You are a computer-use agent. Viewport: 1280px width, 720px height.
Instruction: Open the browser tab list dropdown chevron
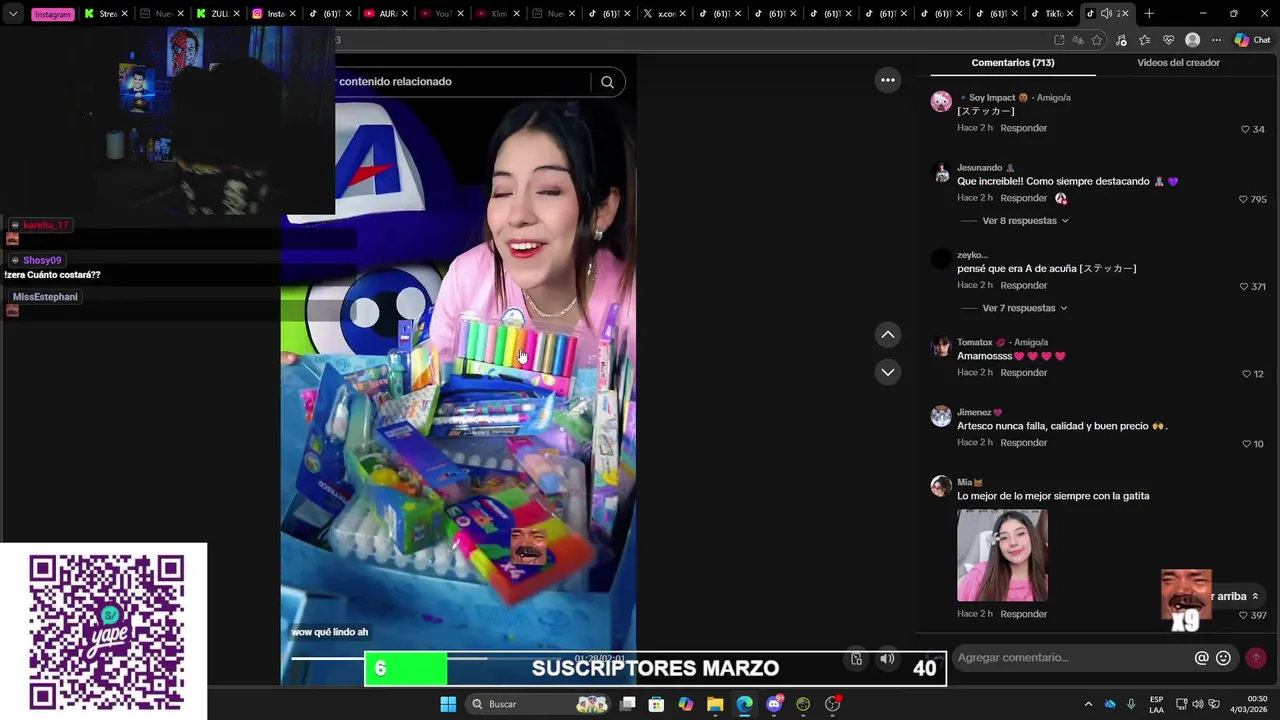(x=13, y=14)
